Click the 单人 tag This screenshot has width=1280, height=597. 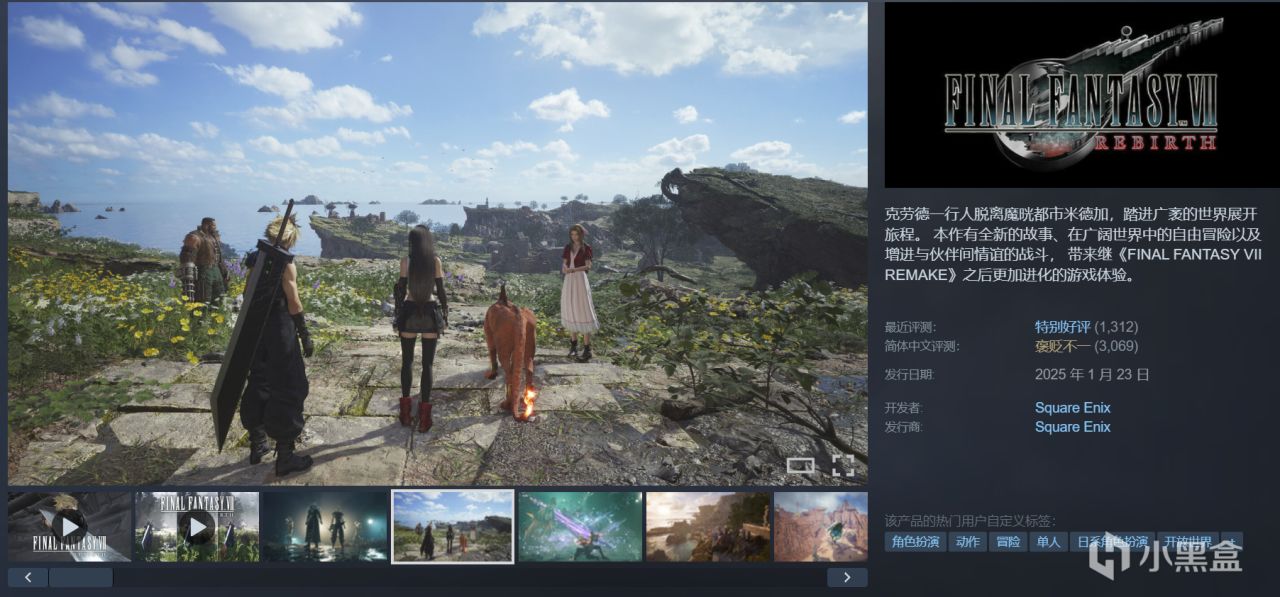[1049, 541]
